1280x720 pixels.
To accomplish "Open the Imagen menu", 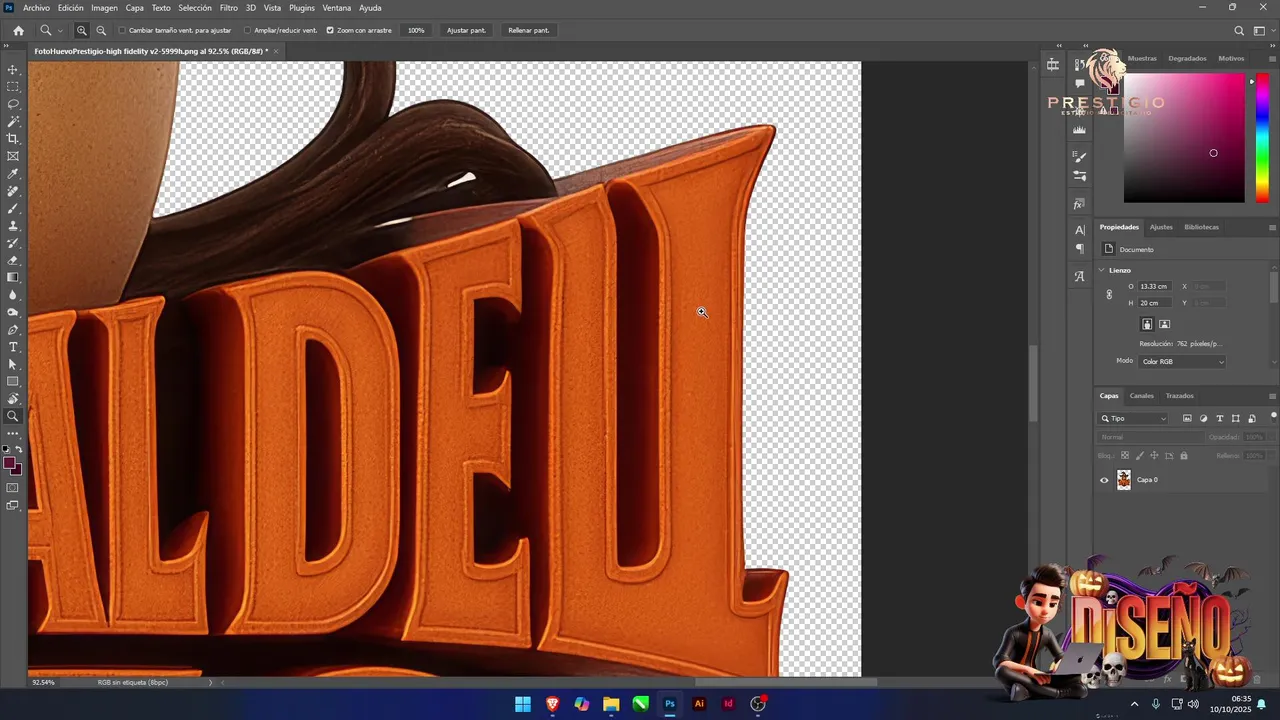I will click(104, 8).
